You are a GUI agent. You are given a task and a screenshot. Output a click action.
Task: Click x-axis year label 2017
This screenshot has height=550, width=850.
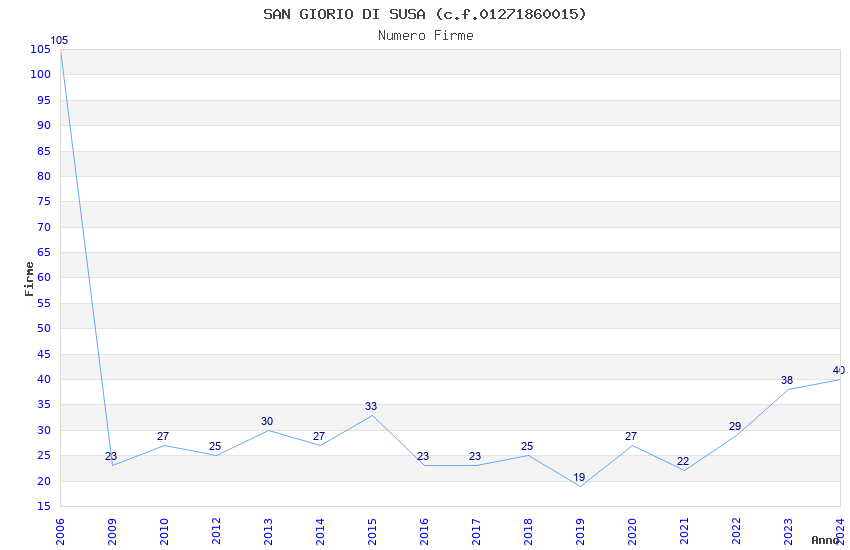coord(476,532)
